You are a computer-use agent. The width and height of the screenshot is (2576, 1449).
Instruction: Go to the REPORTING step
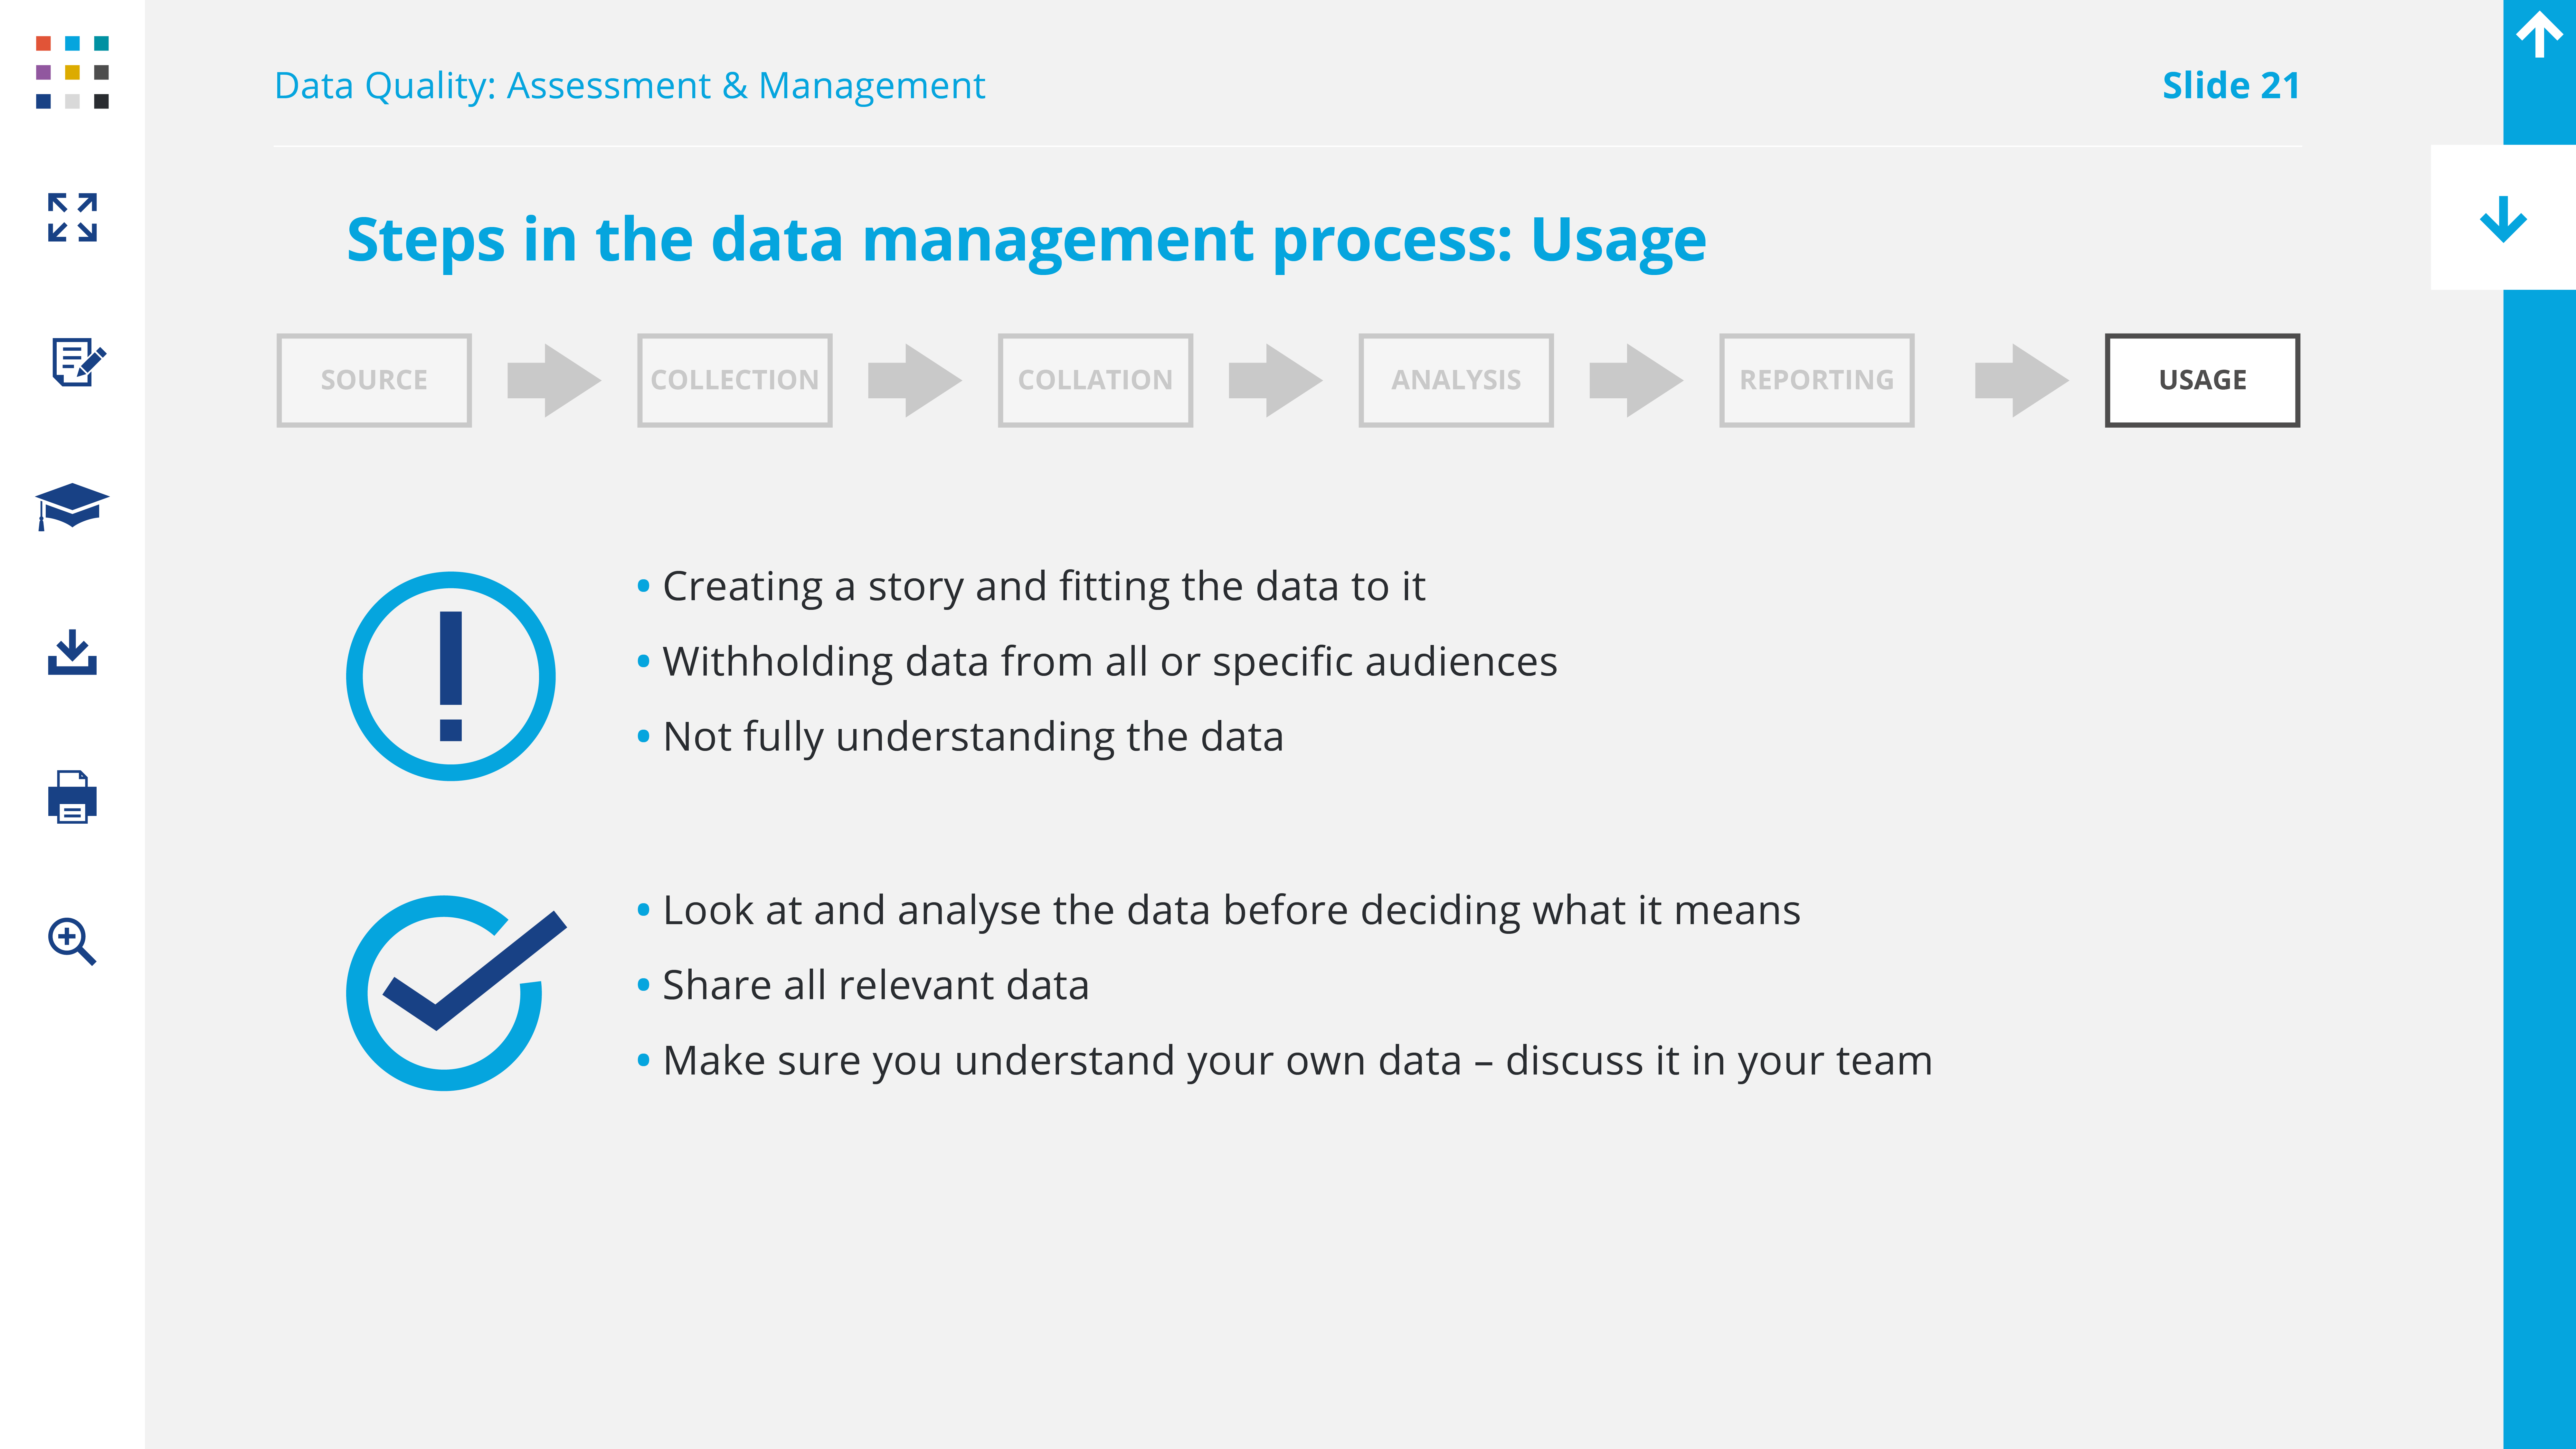click(x=1816, y=380)
